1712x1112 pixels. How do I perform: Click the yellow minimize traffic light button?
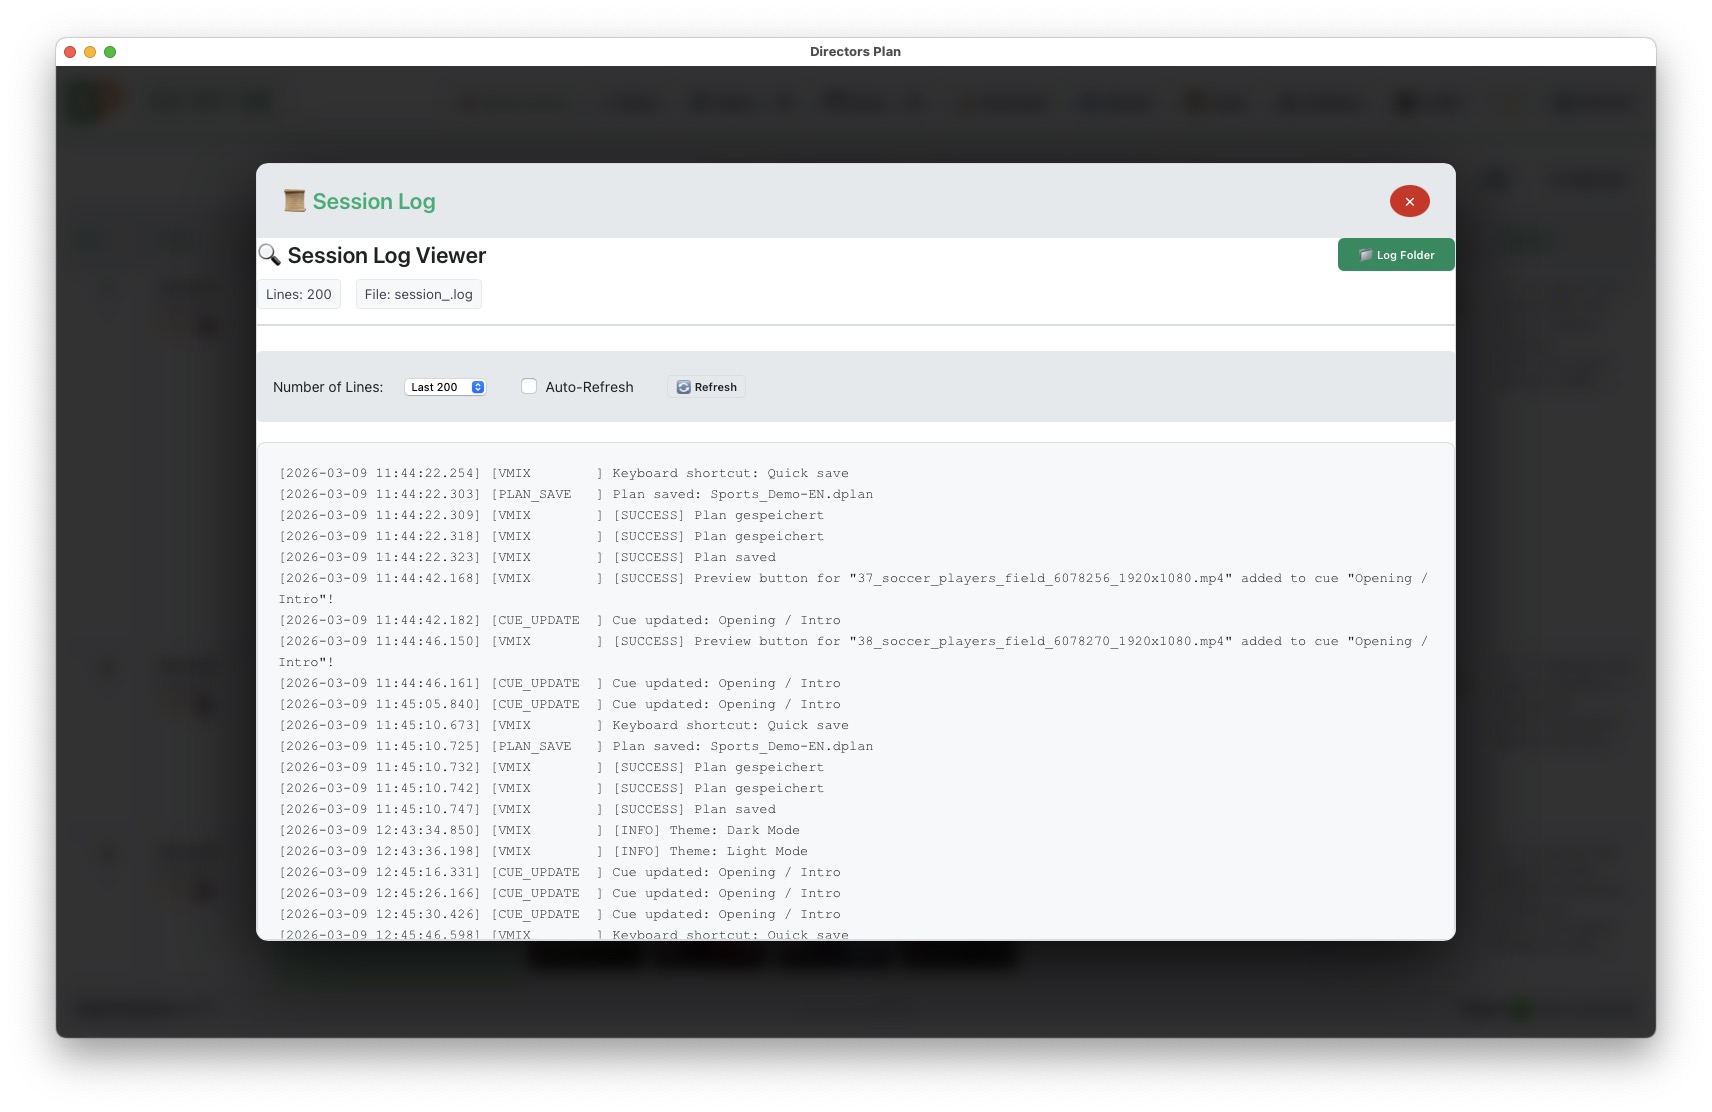[90, 51]
